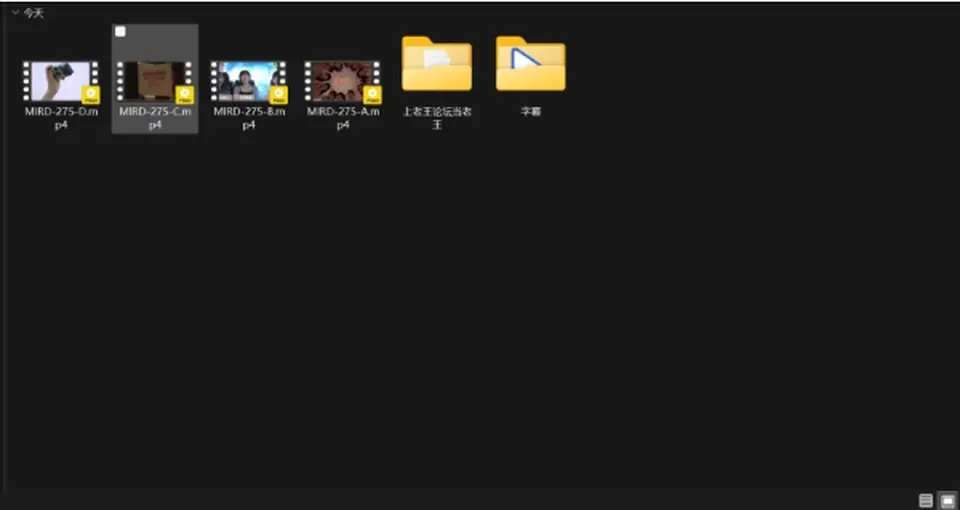
Task: Select the 字幕 folder
Action: (x=531, y=64)
